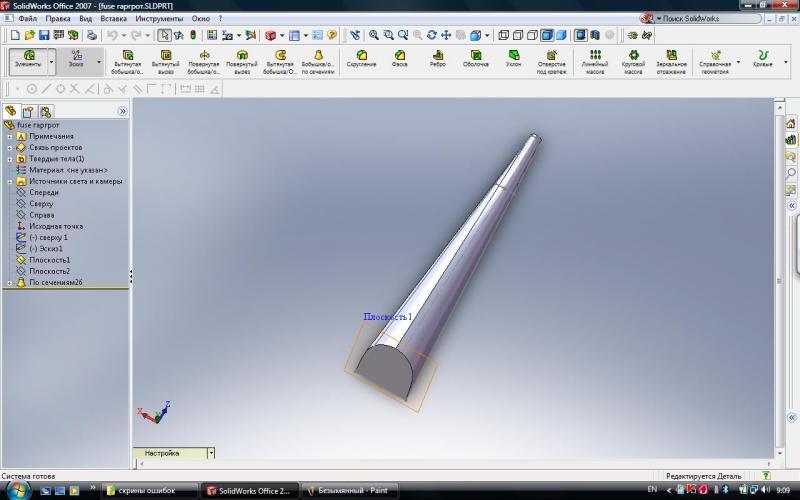
Task: Select the Shell (Оболочка) tool
Action: (x=475, y=58)
